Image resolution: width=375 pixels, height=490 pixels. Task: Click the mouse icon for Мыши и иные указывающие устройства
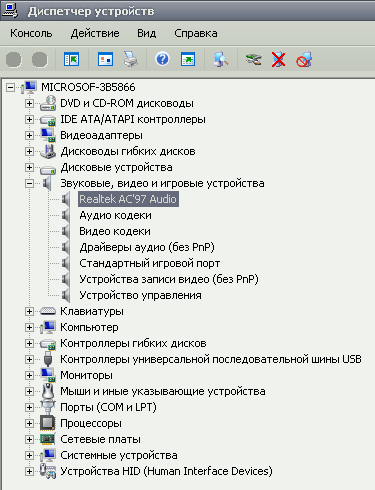(x=48, y=391)
